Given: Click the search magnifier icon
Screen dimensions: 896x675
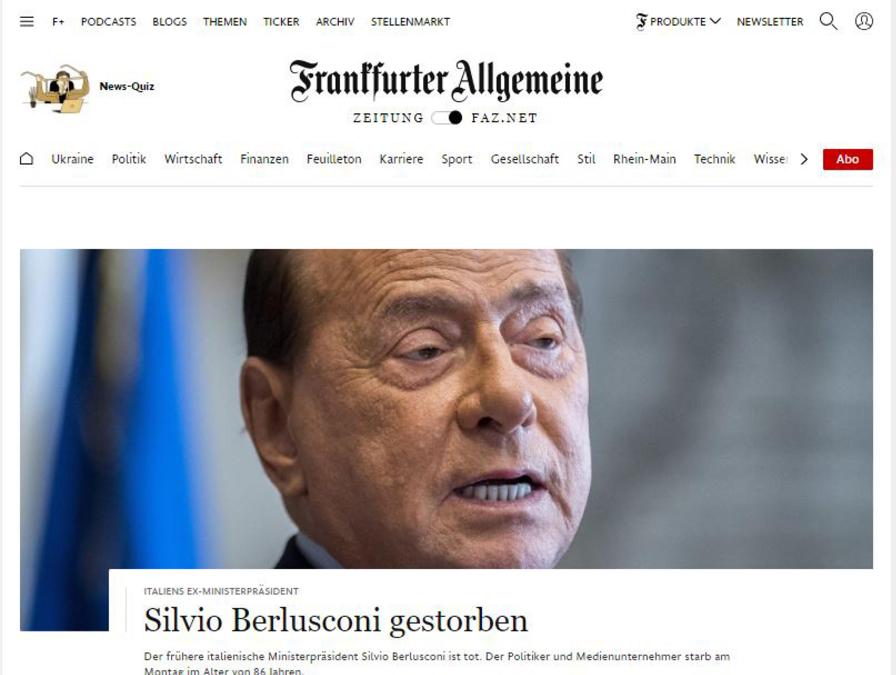Looking at the screenshot, I should coord(829,21).
